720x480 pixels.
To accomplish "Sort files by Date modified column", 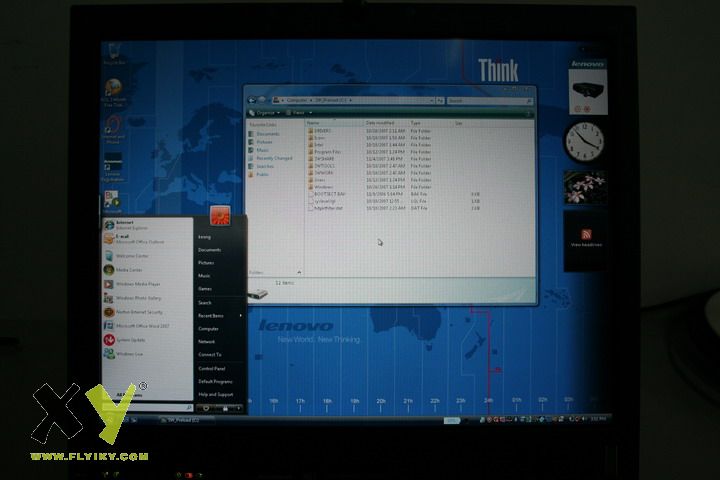I will point(387,123).
